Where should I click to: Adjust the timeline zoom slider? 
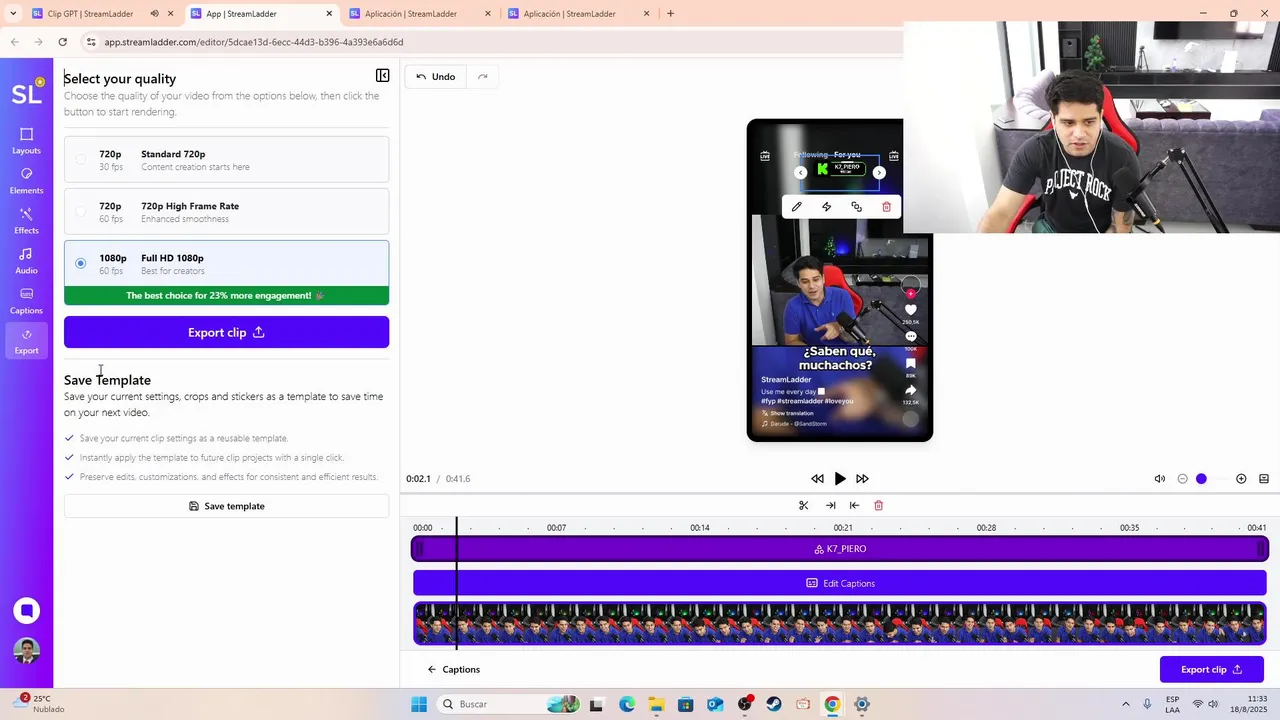1201,479
